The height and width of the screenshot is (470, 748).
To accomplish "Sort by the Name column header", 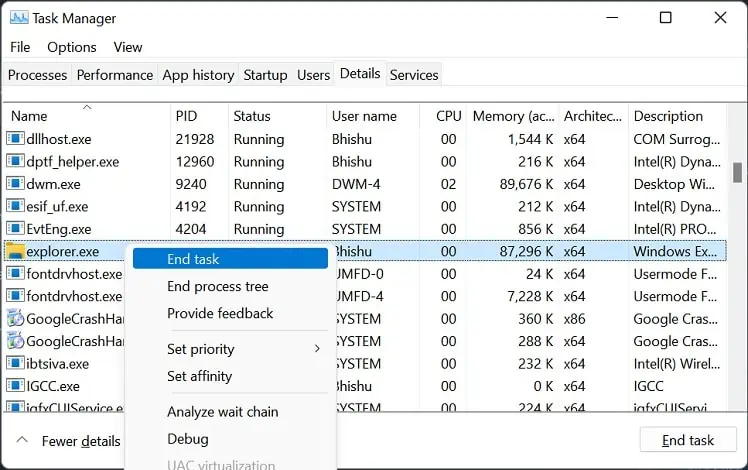I will [x=87, y=116].
